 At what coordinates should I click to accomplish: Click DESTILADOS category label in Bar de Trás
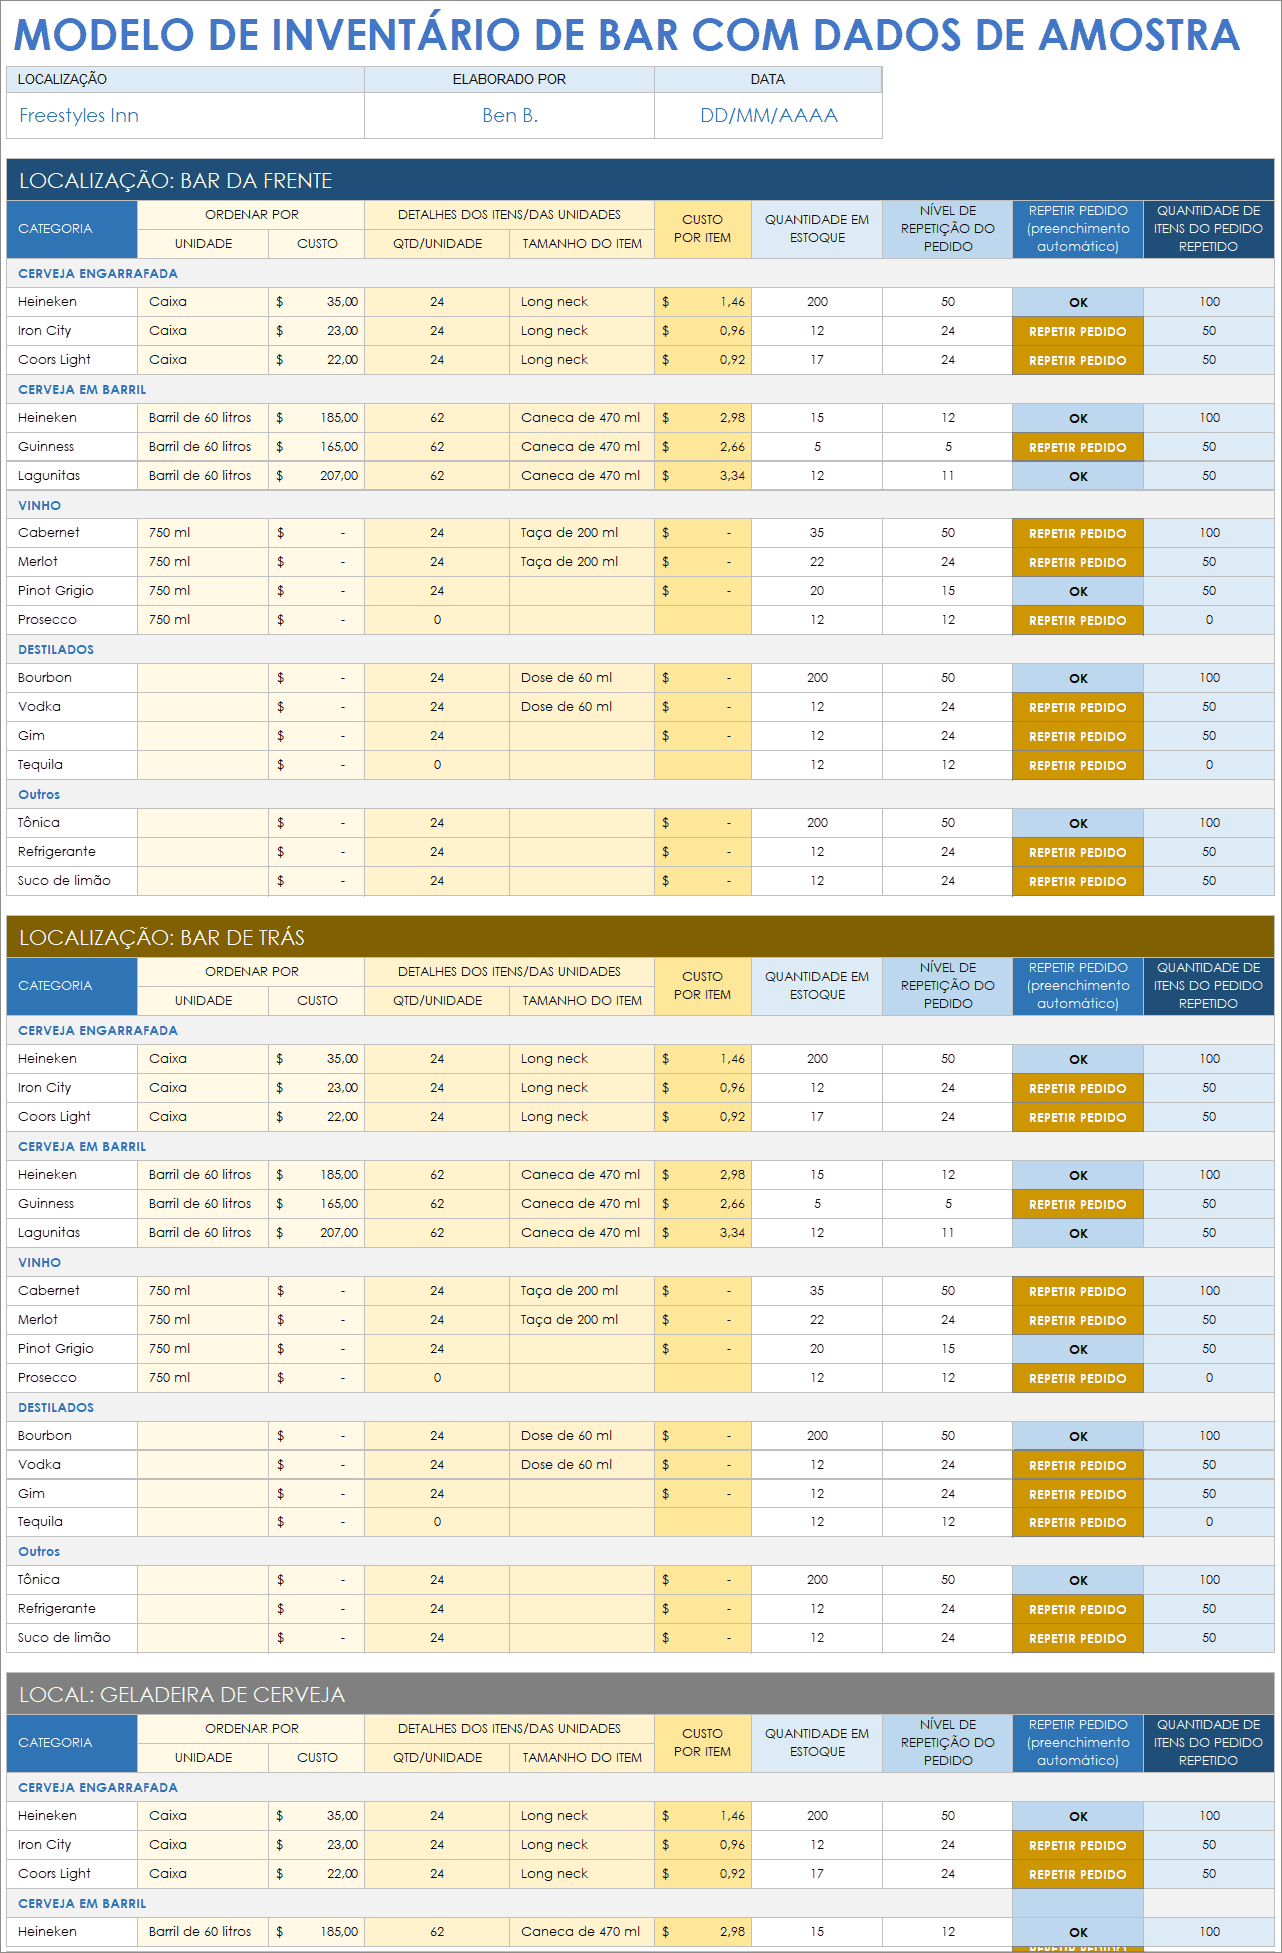56,1408
